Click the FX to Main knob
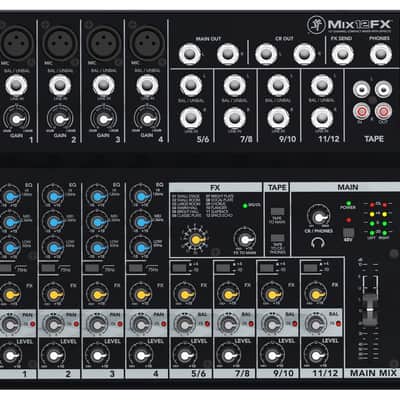The width and height of the screenshot is (400, 400). point(245,239)
